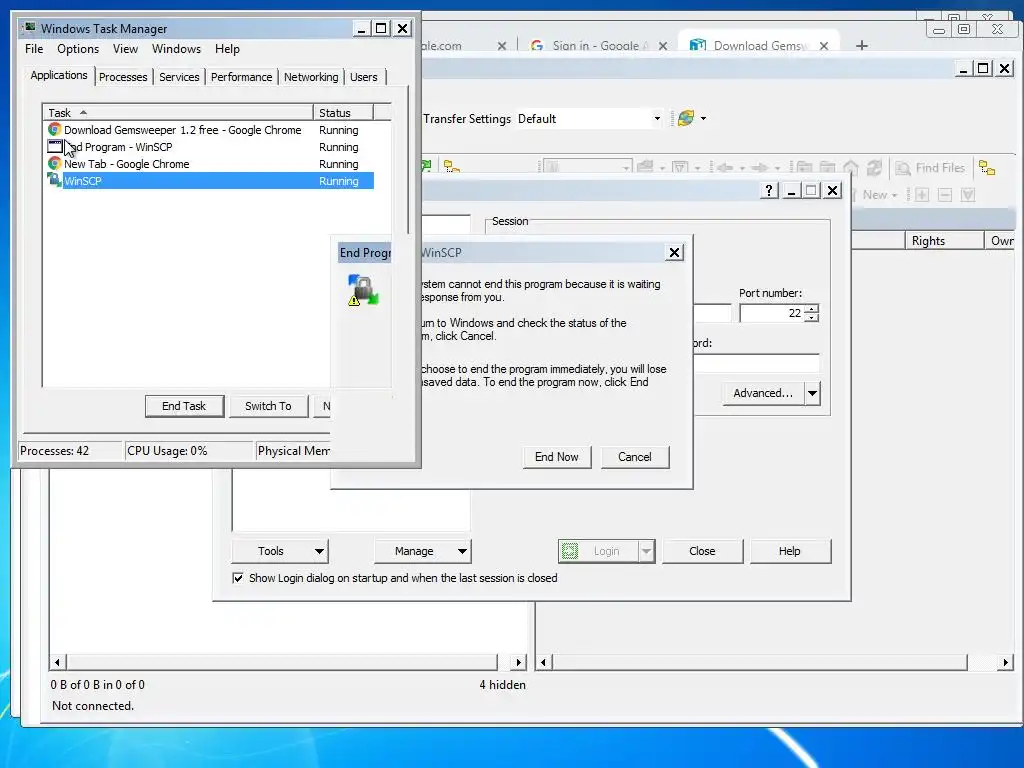Open a new Chrome tab with plus button
Screen dimensions: 1024x768
pyautogui.click(x=862, y=45)
